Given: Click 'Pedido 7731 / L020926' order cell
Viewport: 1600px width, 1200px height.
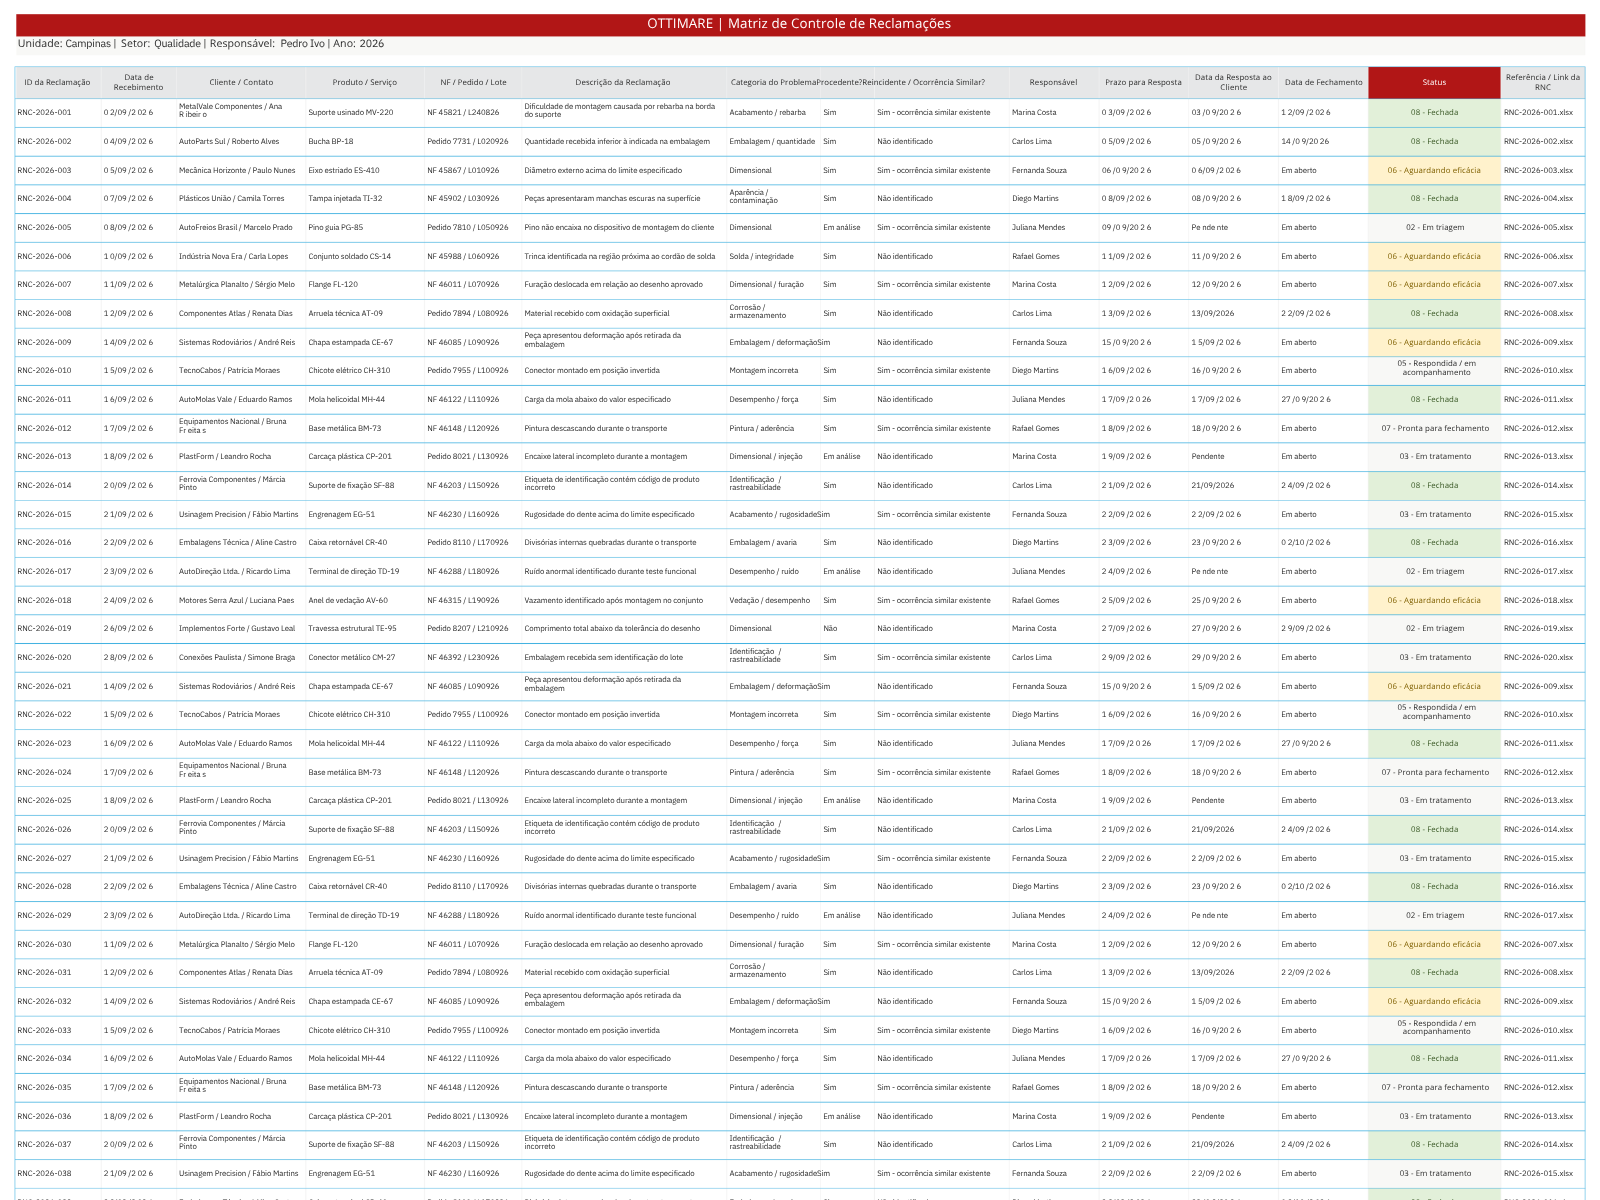Looking at the screenshot, I should (473, 142).
